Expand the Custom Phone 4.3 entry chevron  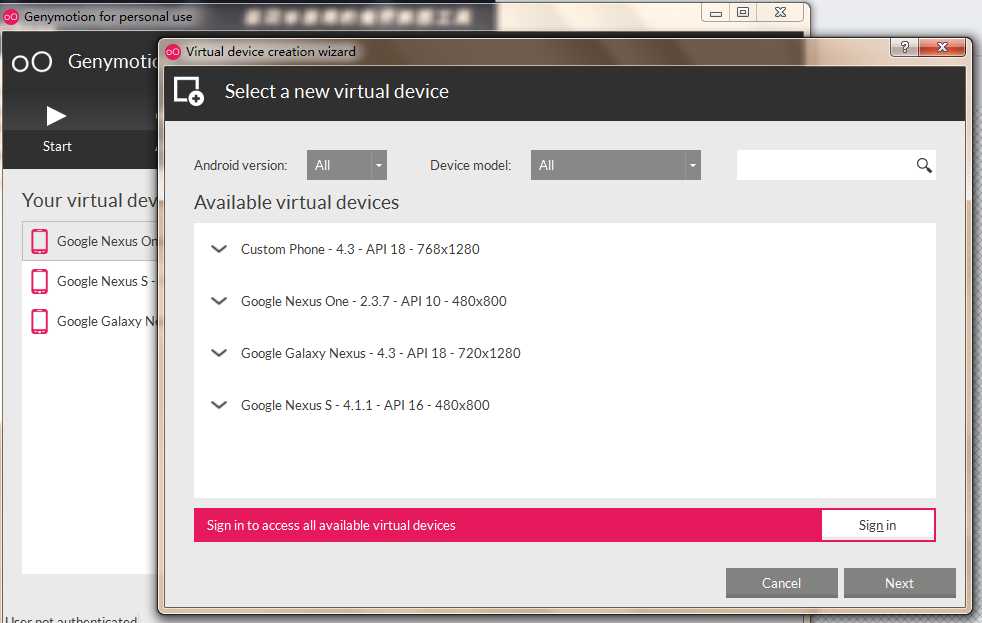click(x=219, y=249)
